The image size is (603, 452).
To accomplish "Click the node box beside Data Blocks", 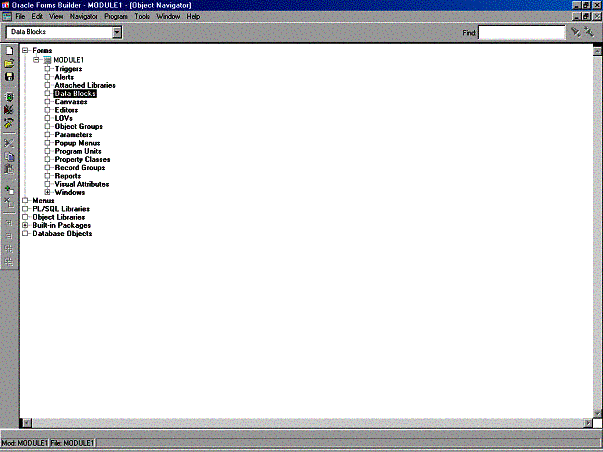I will click(x=47, y=93).
